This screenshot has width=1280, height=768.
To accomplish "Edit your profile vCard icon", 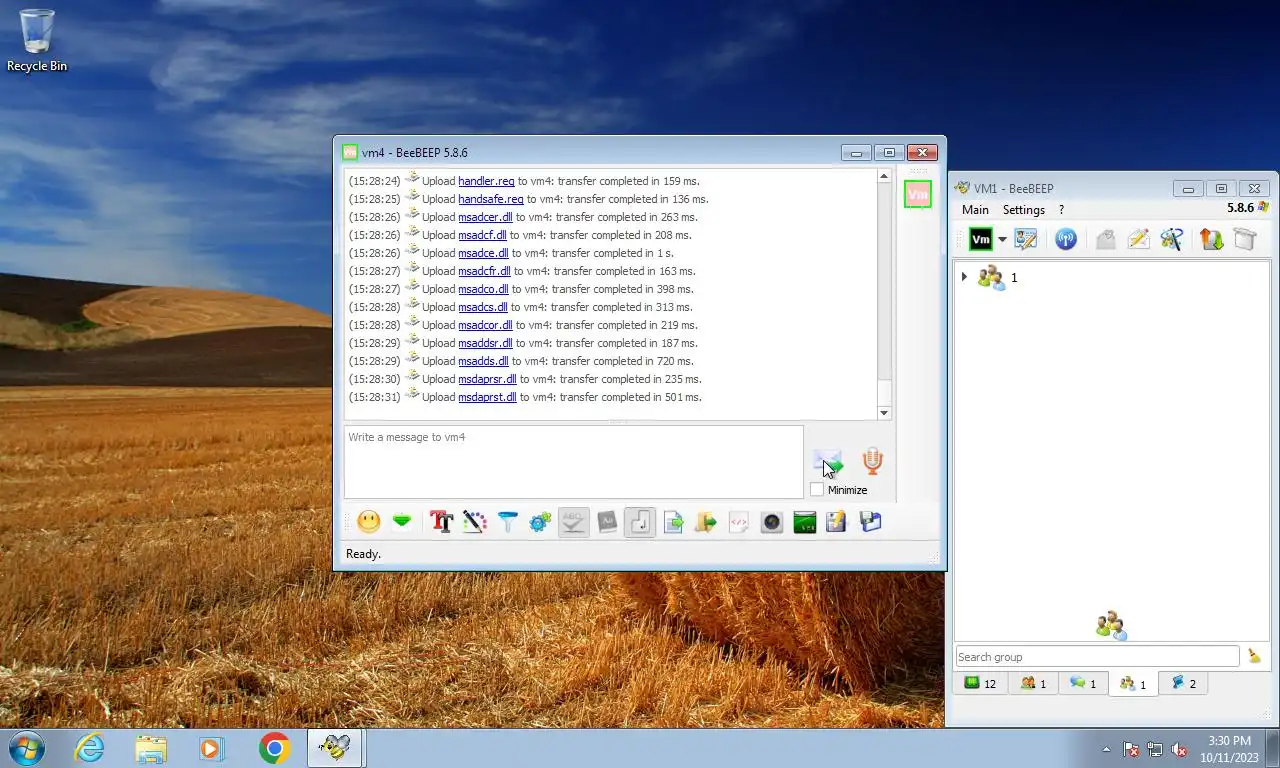I will coord(1025,239).
